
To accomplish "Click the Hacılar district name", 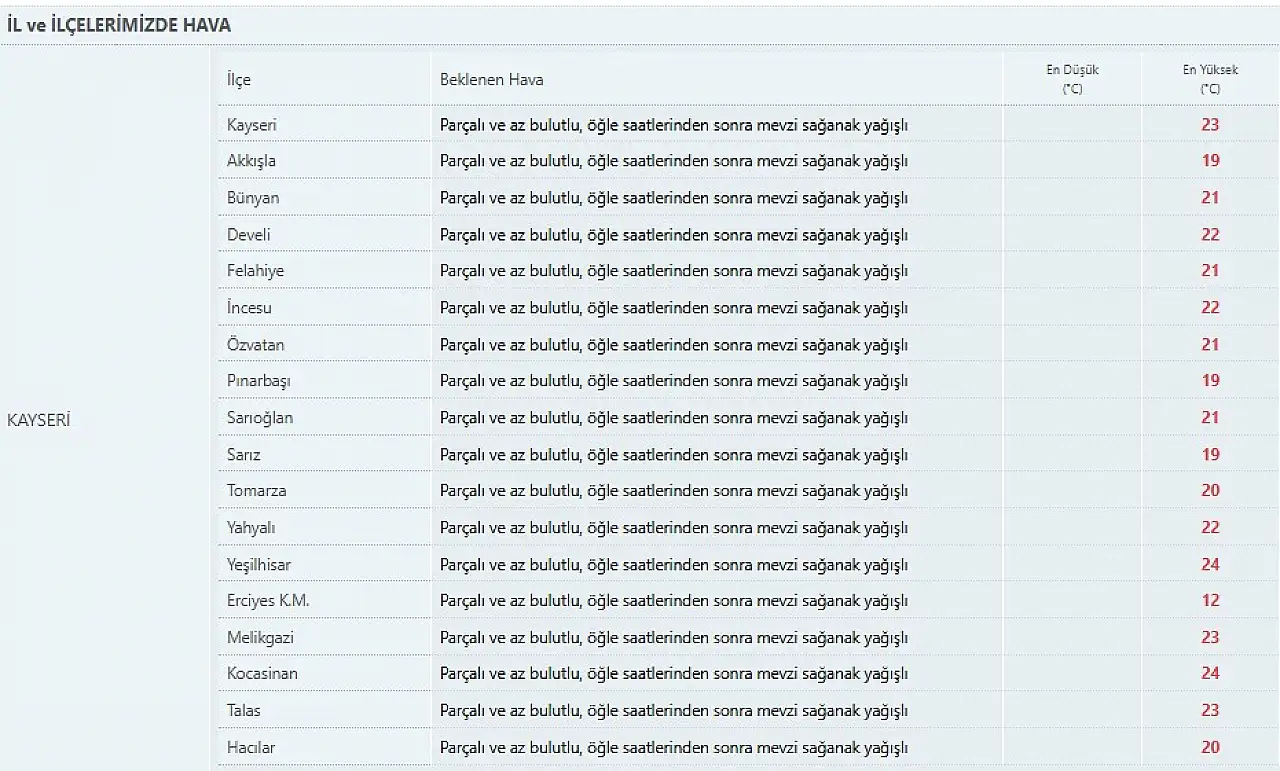I will pos(251,747).
